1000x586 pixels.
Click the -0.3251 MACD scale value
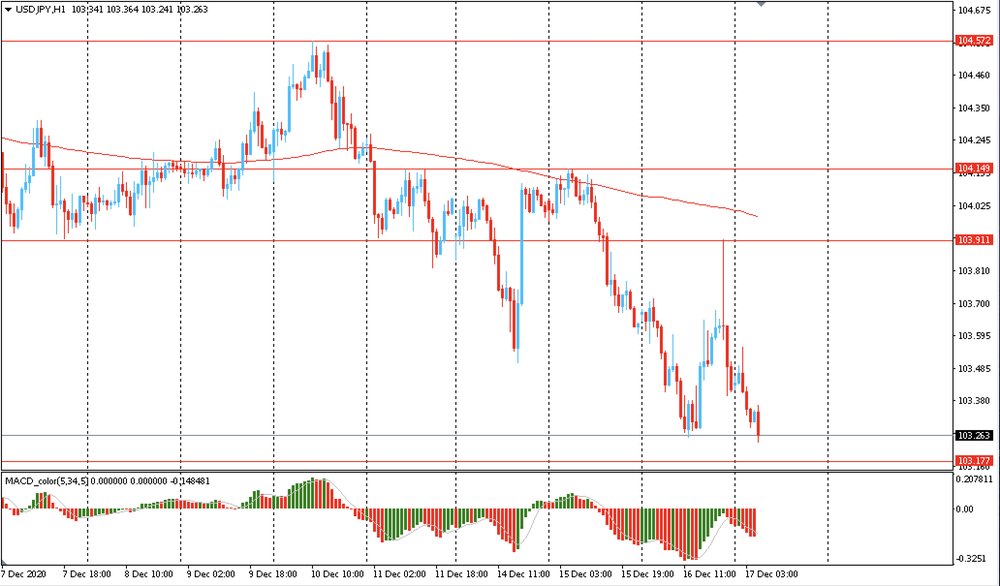tap(973, 559)
